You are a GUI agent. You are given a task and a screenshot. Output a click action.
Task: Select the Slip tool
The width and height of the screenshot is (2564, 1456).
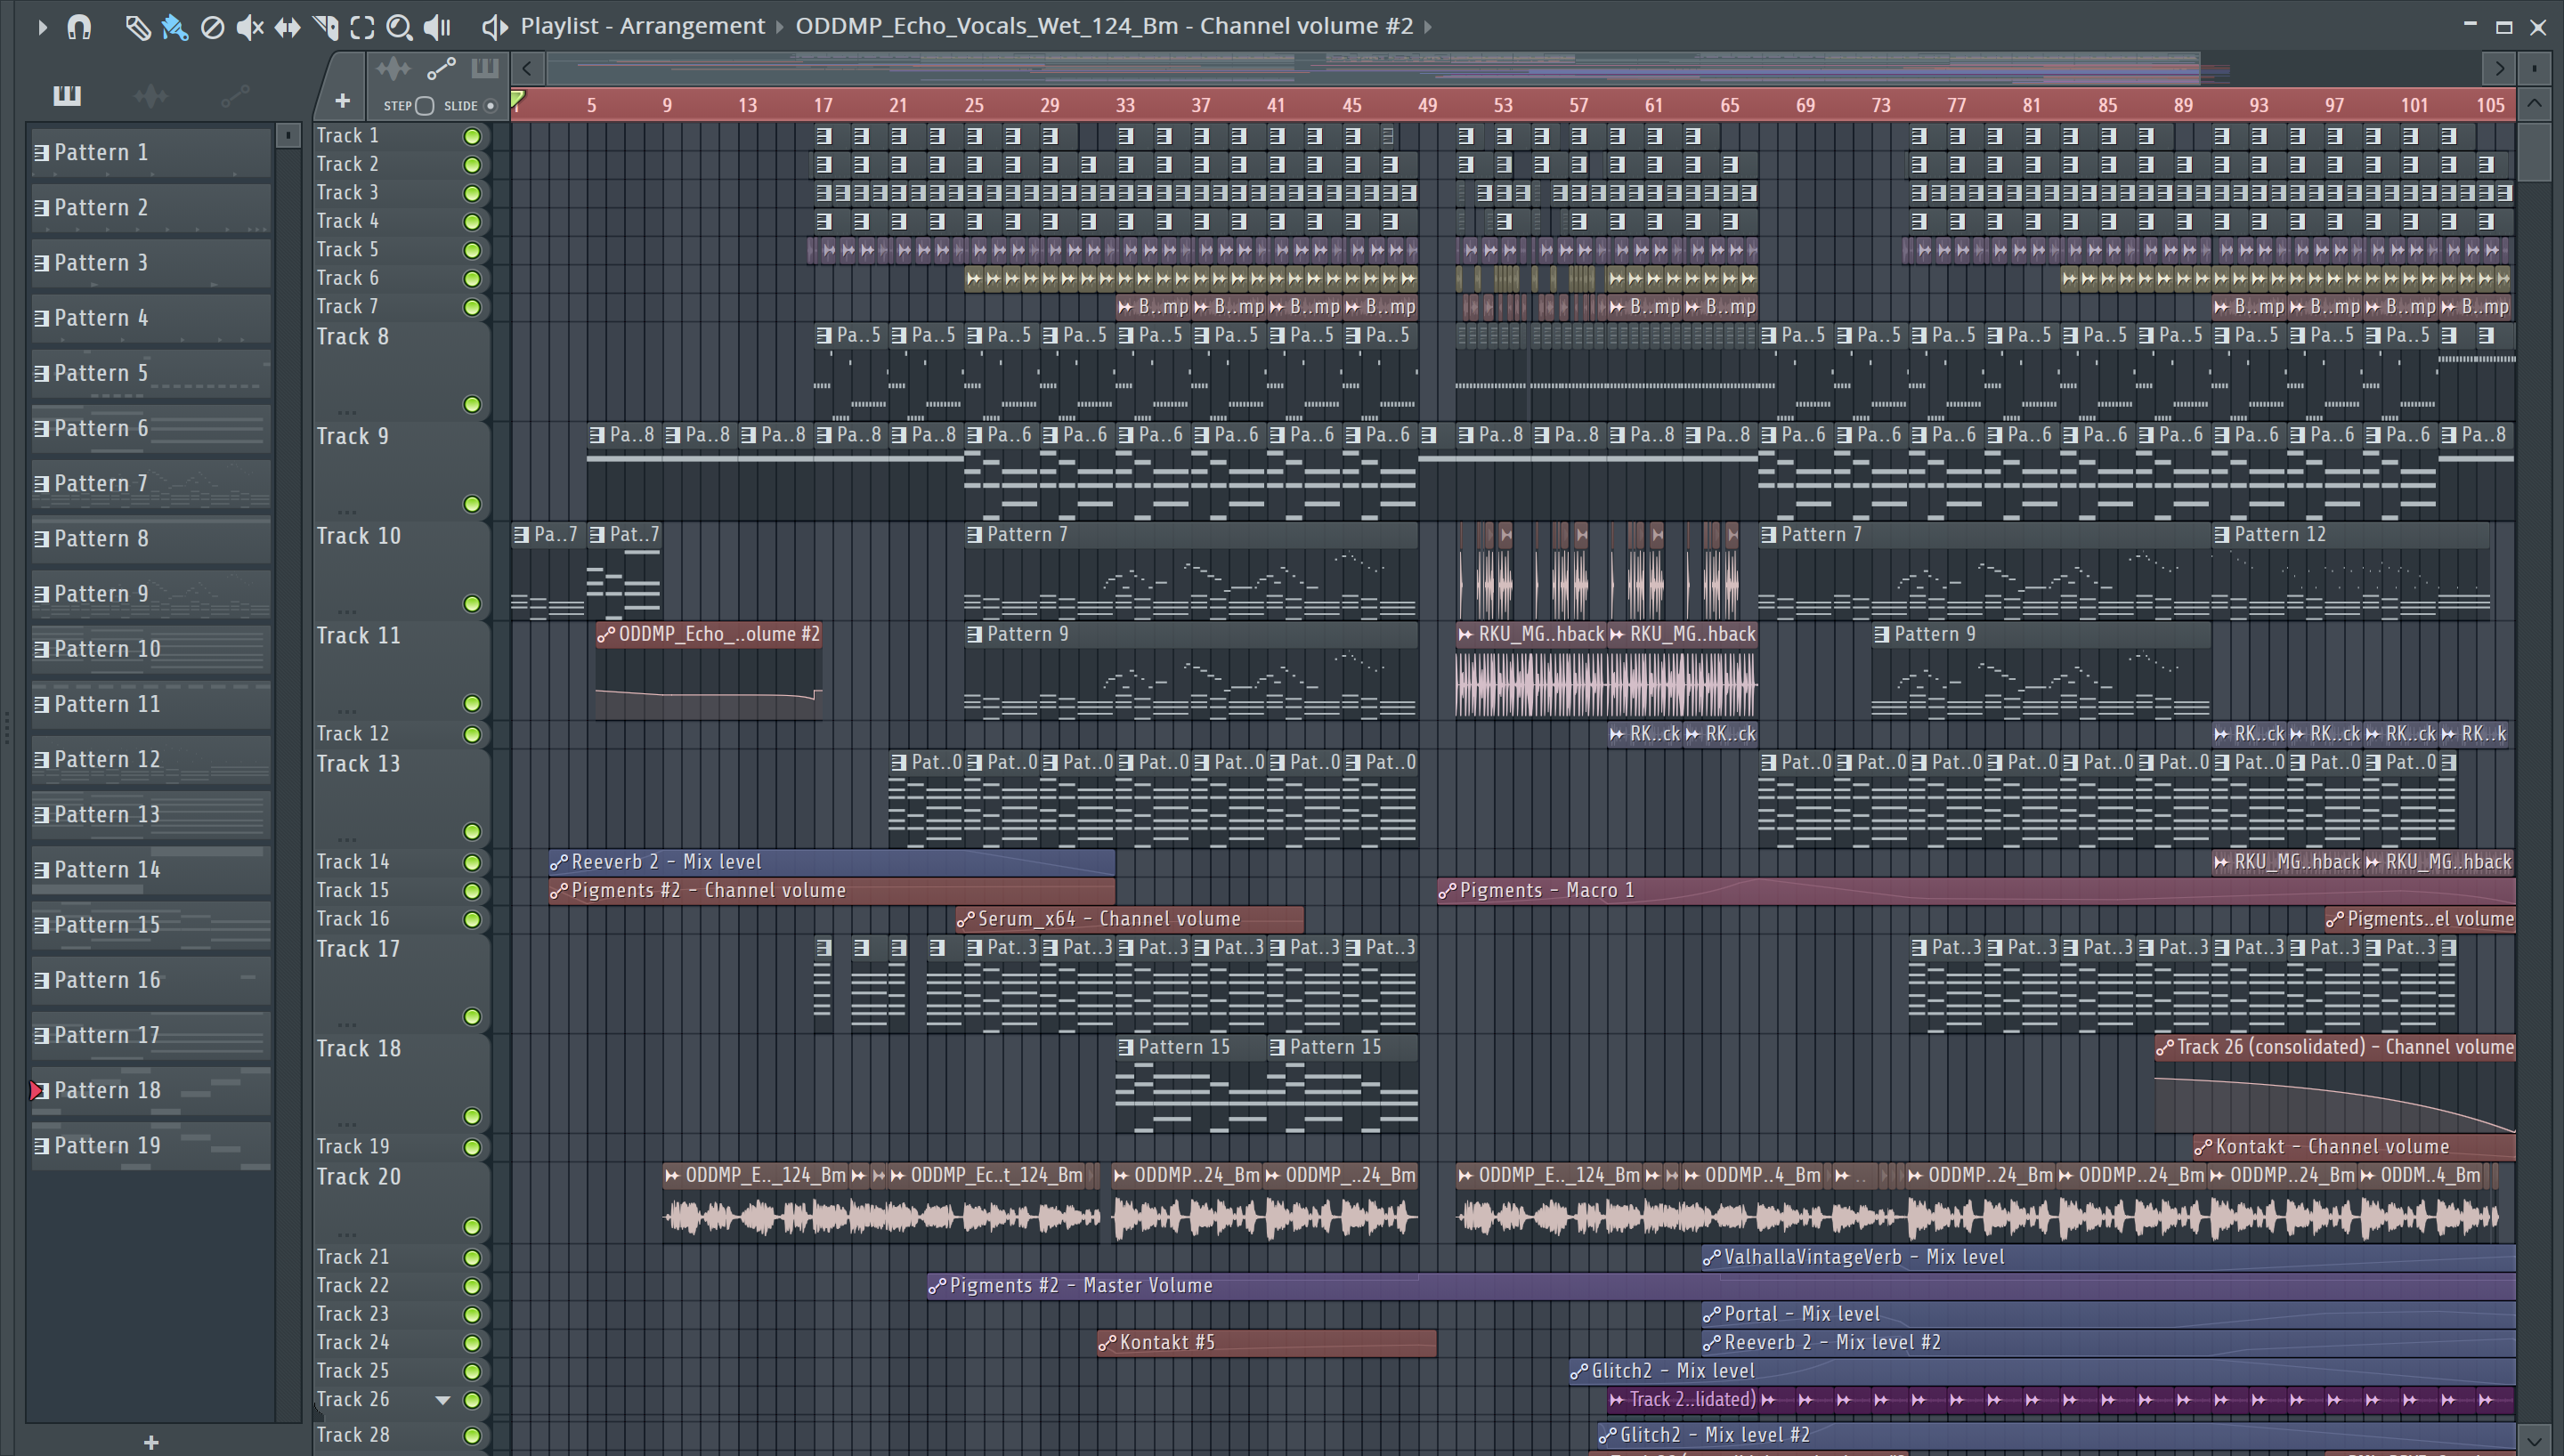tap(288, 27)
